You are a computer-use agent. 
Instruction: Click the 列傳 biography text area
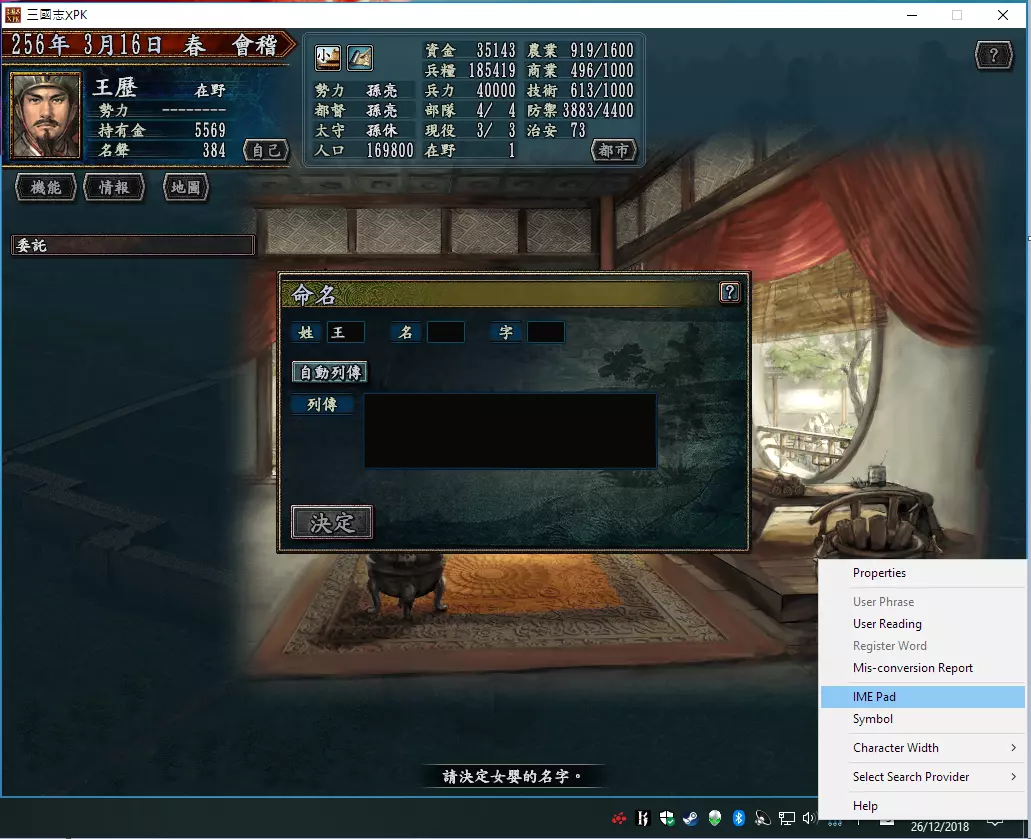pos(510,431)
